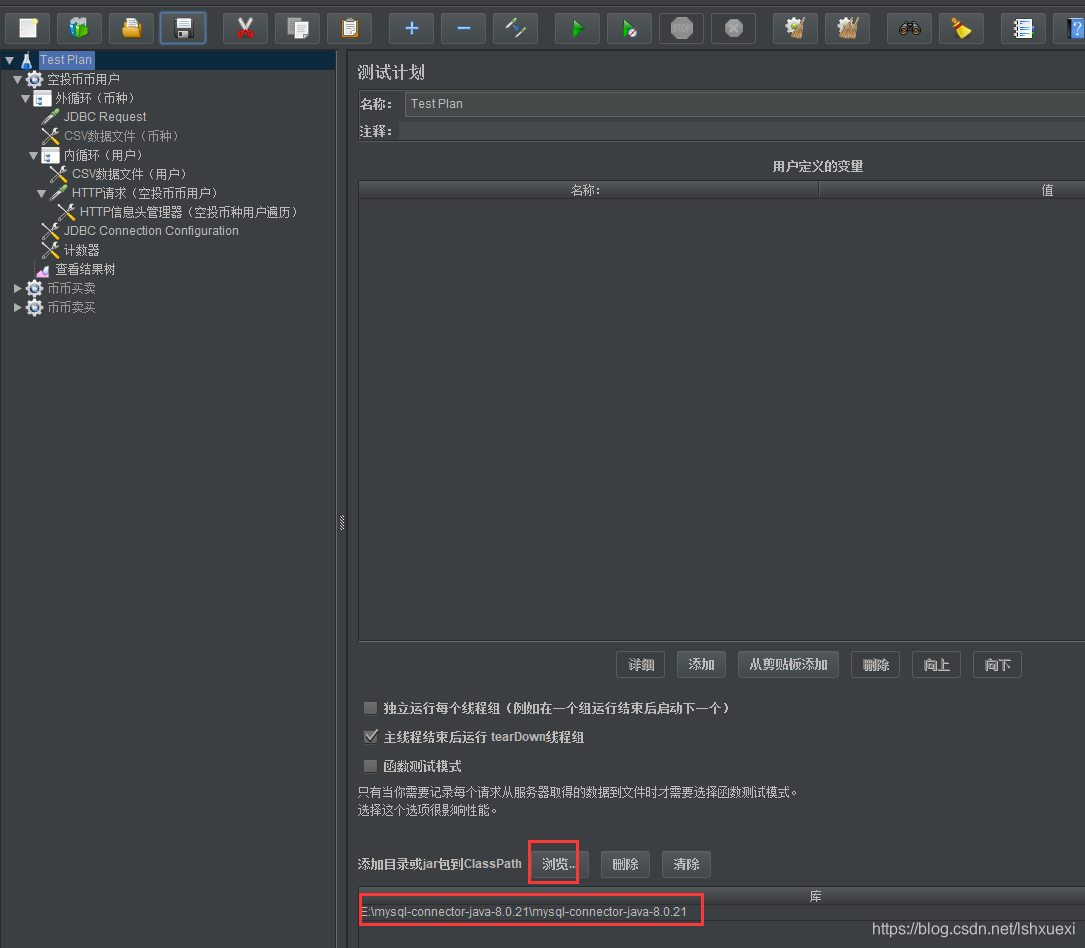Click gear icon of 空投币币用户 thread group
This screenshot has width=1085, height=948.
tap(34, 79)
